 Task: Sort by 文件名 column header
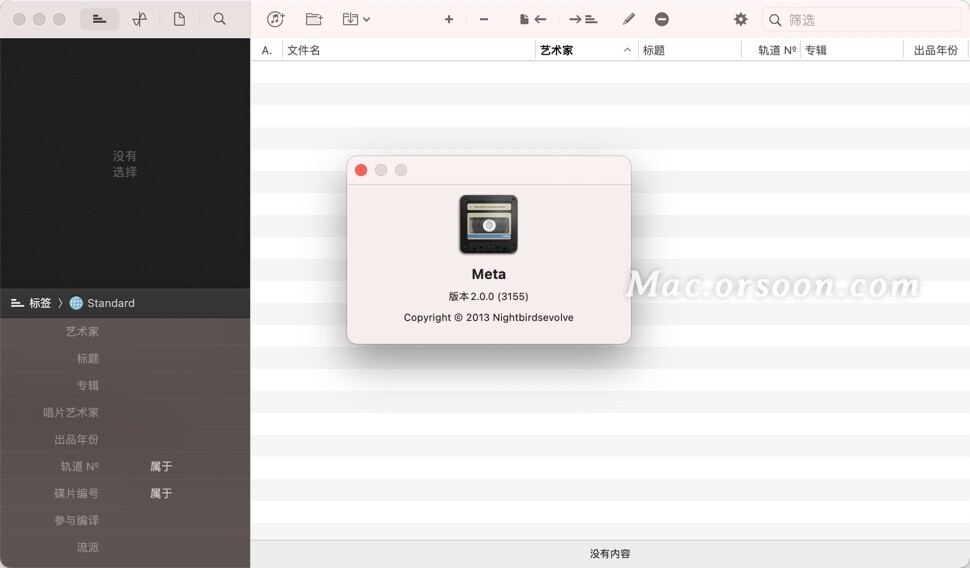coord(408,50)
